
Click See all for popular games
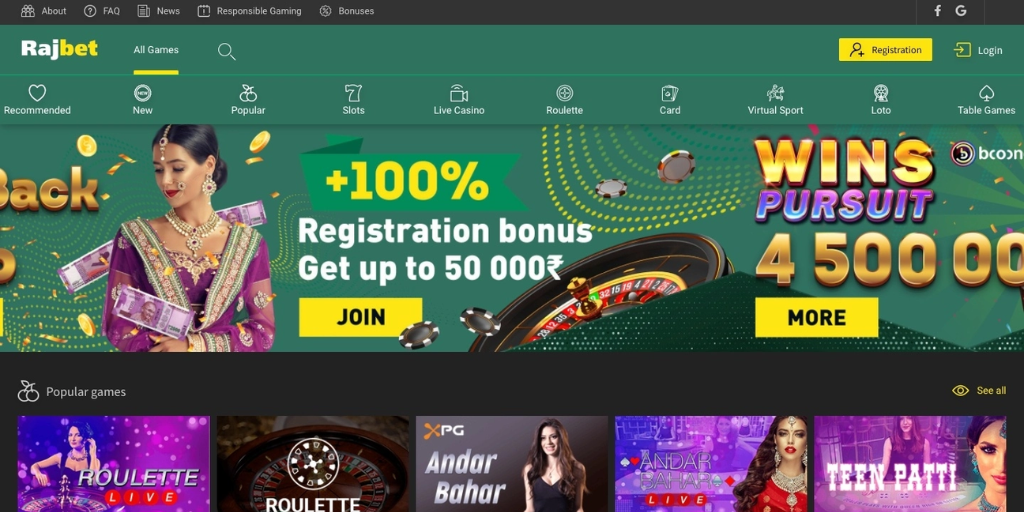point(979,391)
